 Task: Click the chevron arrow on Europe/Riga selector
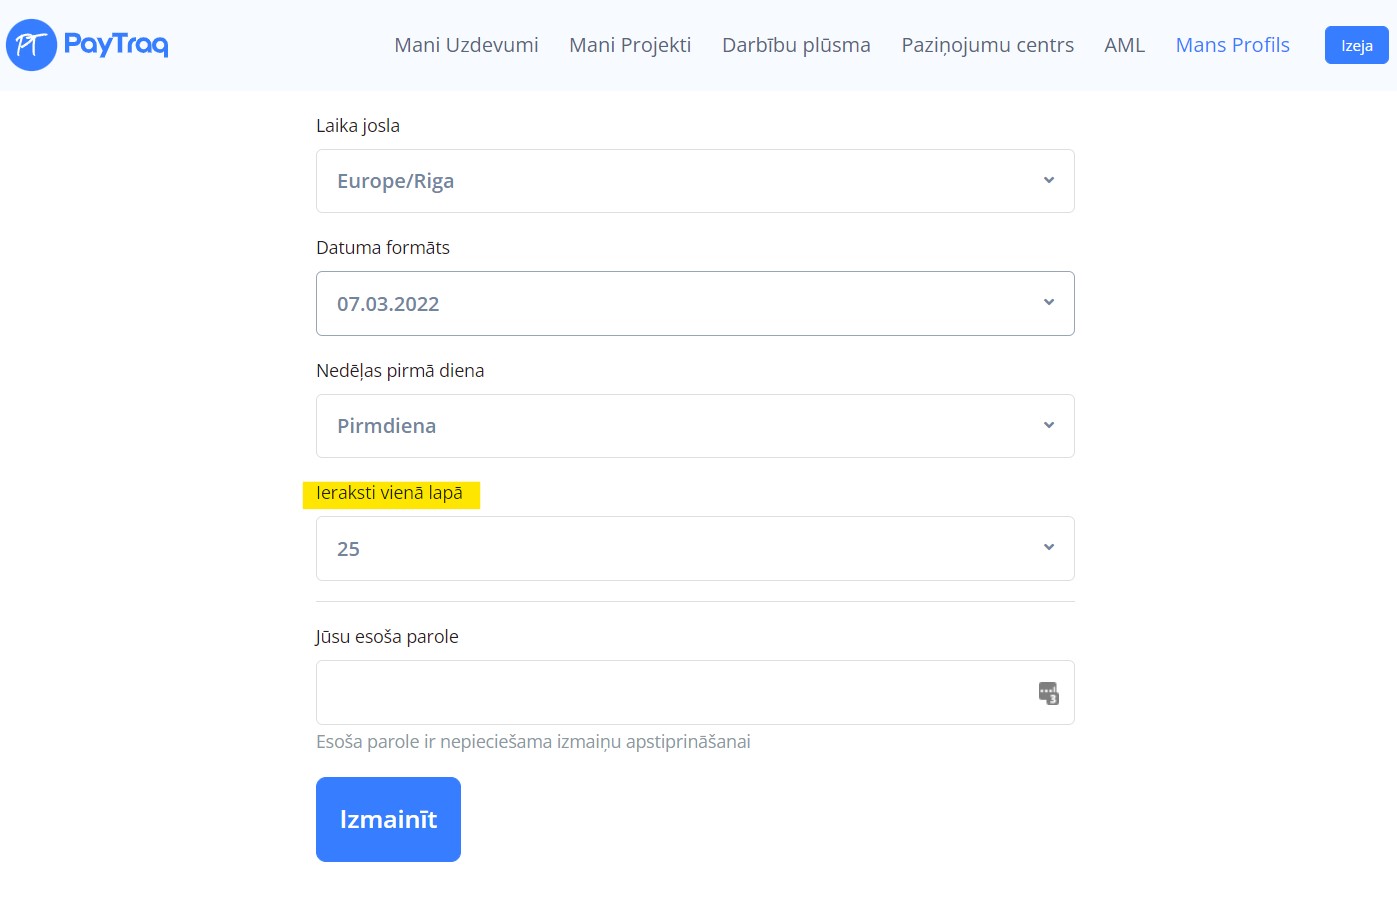(1049, 181)
